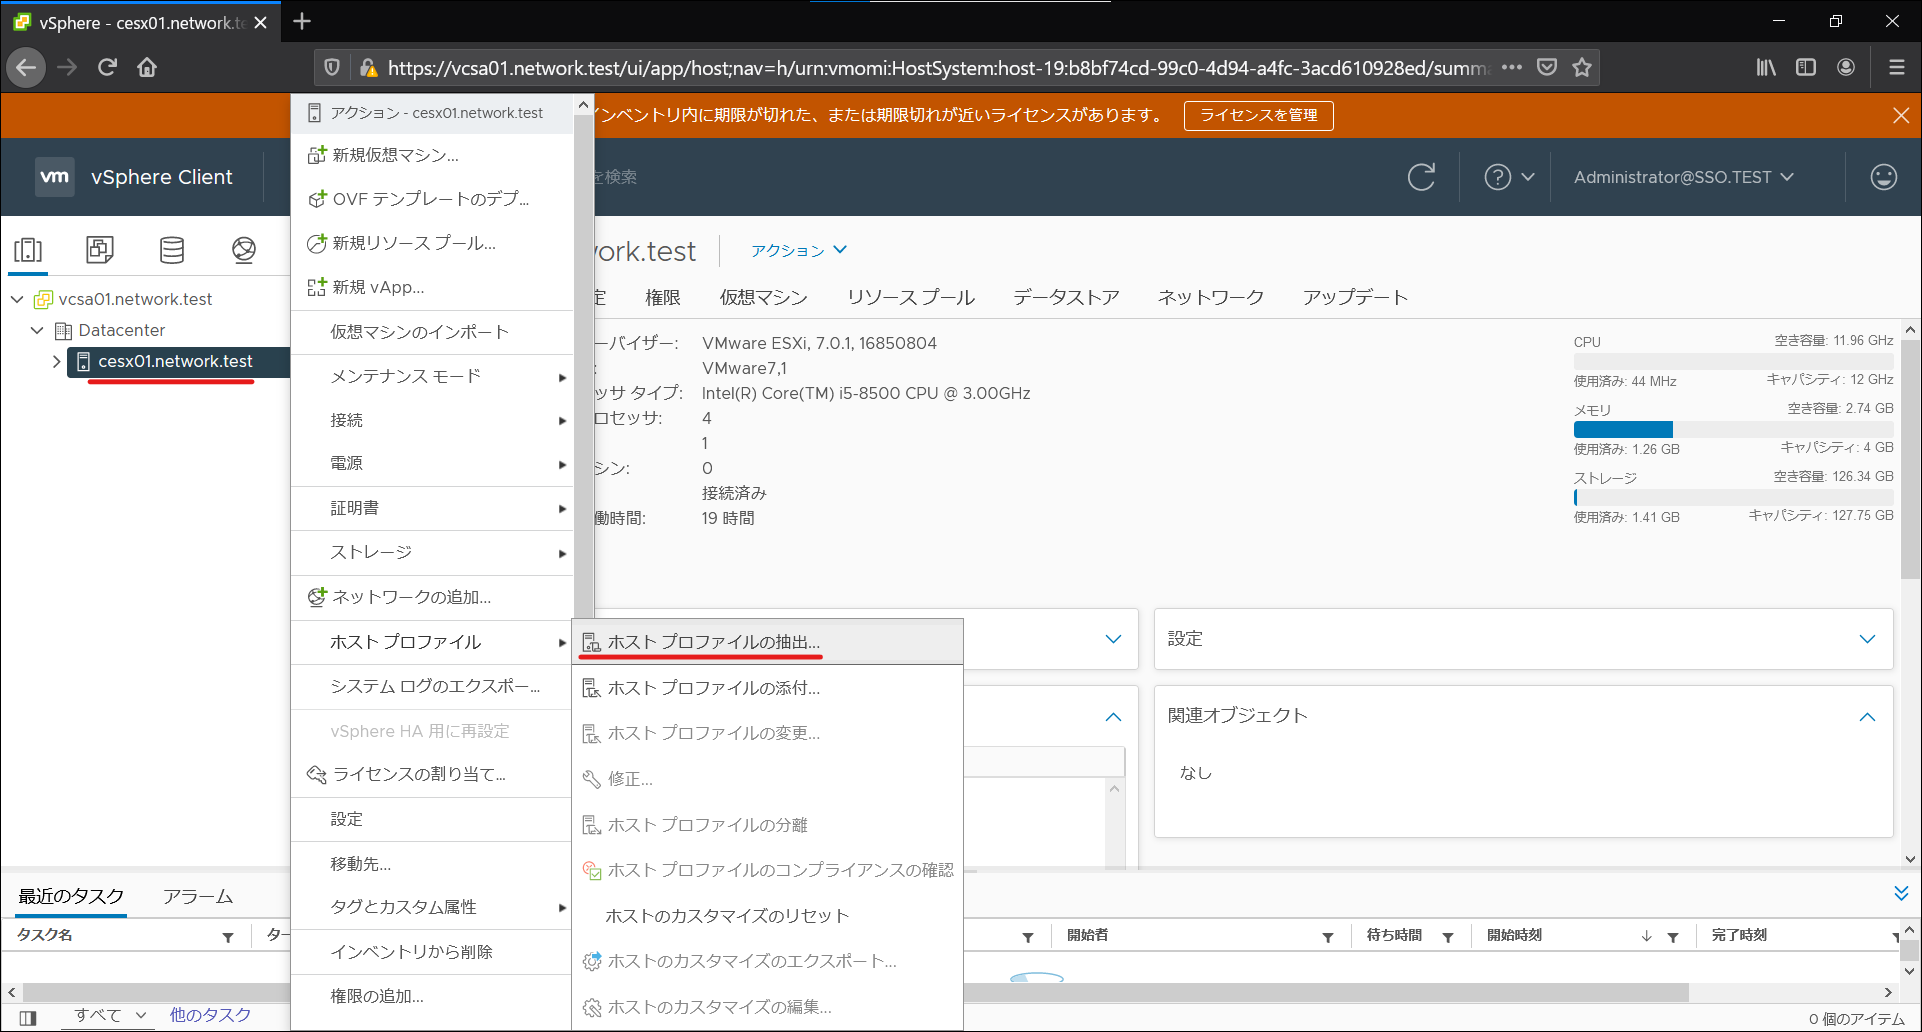1922x1032 pixels.
Task: Expand the 設定 card chevron
Action: point(1867,639)
